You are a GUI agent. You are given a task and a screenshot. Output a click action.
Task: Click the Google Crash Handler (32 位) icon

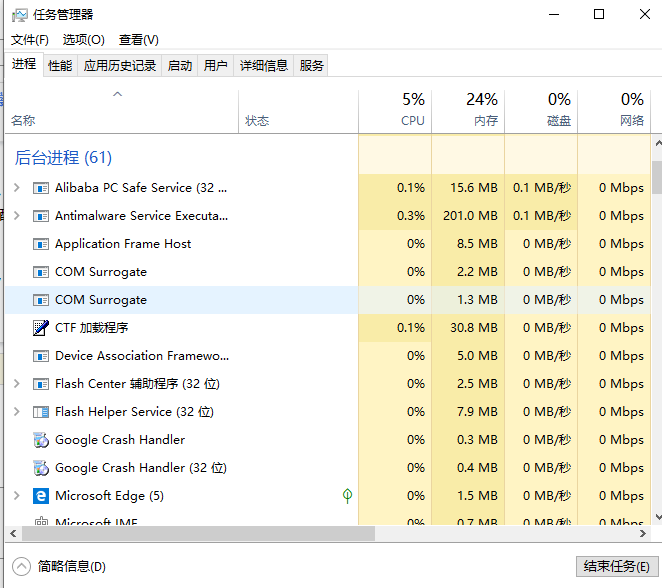[41, 468]
